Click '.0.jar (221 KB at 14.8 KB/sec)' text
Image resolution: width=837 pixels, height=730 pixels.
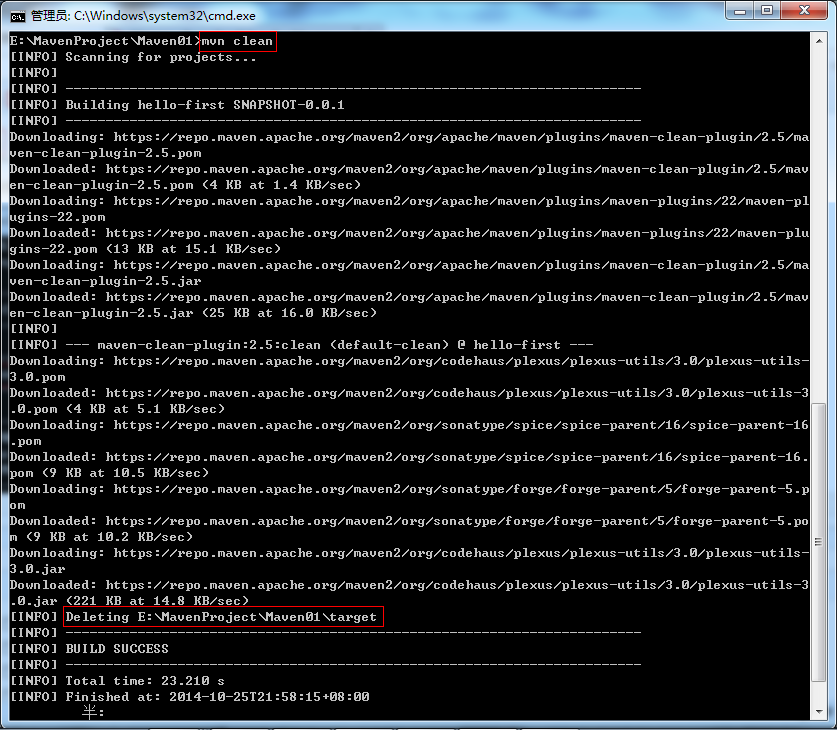(129, 601)
